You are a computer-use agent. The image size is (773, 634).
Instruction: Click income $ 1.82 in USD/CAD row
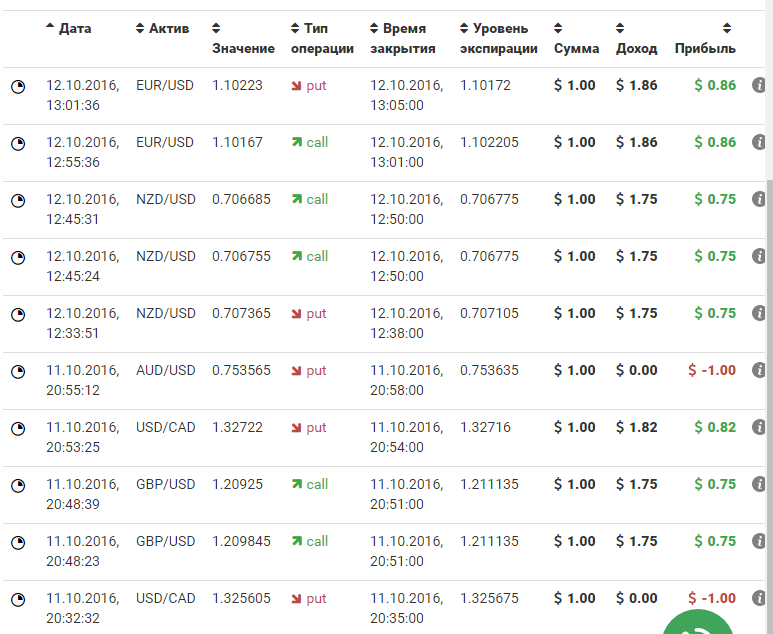(636, 427)
